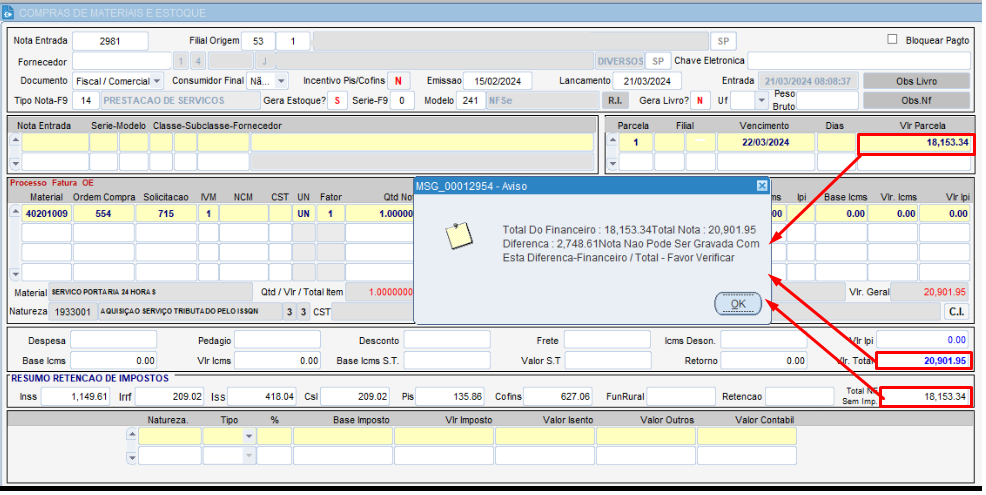Click the note icon in the warning dialog

click(459, 236)
